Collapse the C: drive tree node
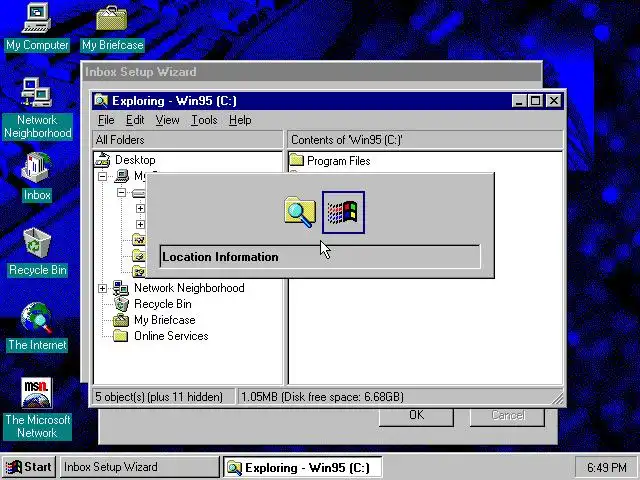 pyautogui.click(x=121, y=192)
